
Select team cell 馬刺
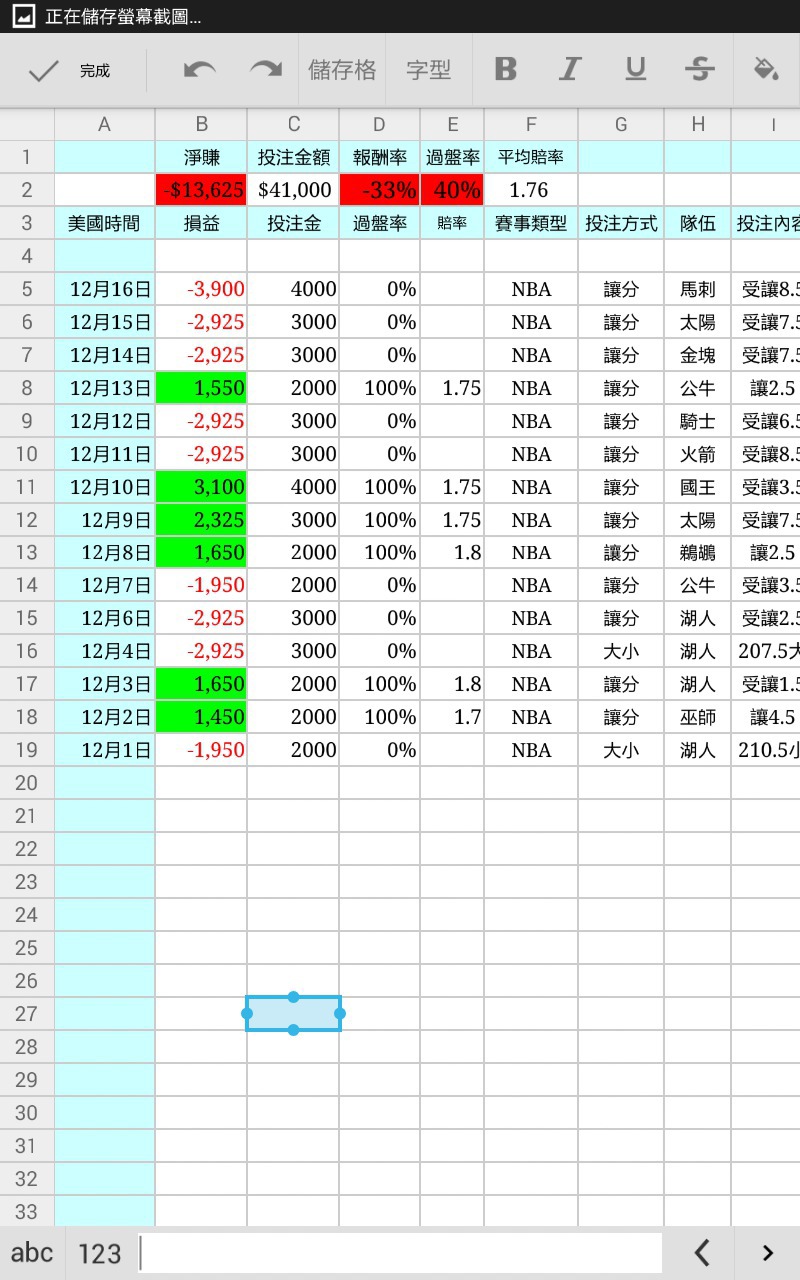click(698, 289)
